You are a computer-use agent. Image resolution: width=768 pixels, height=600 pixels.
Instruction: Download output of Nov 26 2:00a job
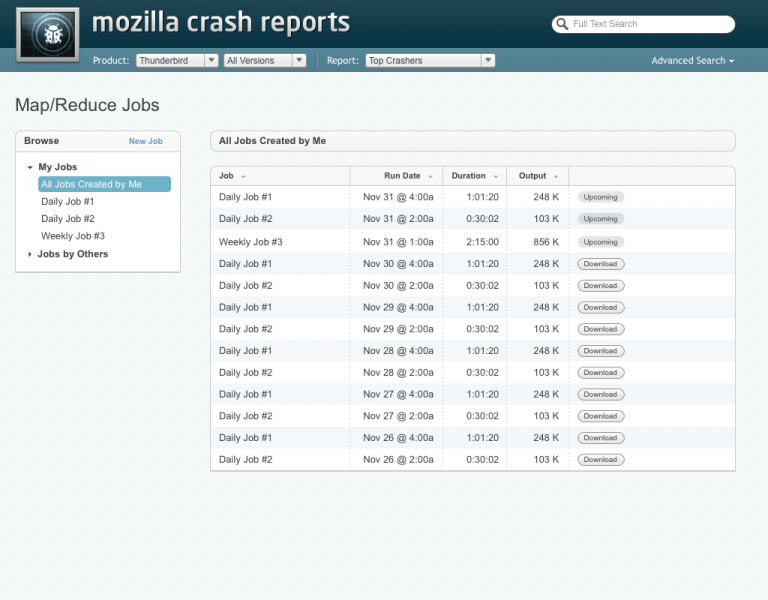pos(600,459)
